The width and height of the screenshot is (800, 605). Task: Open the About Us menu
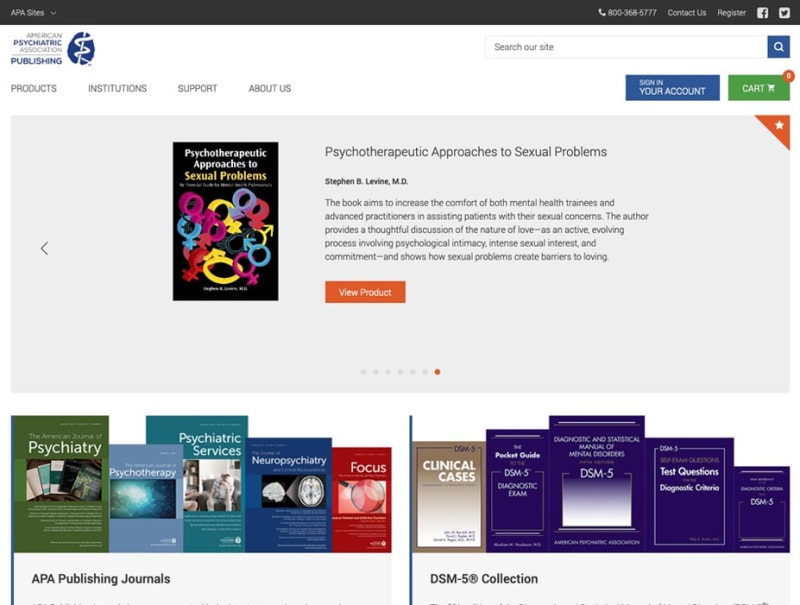270,88
